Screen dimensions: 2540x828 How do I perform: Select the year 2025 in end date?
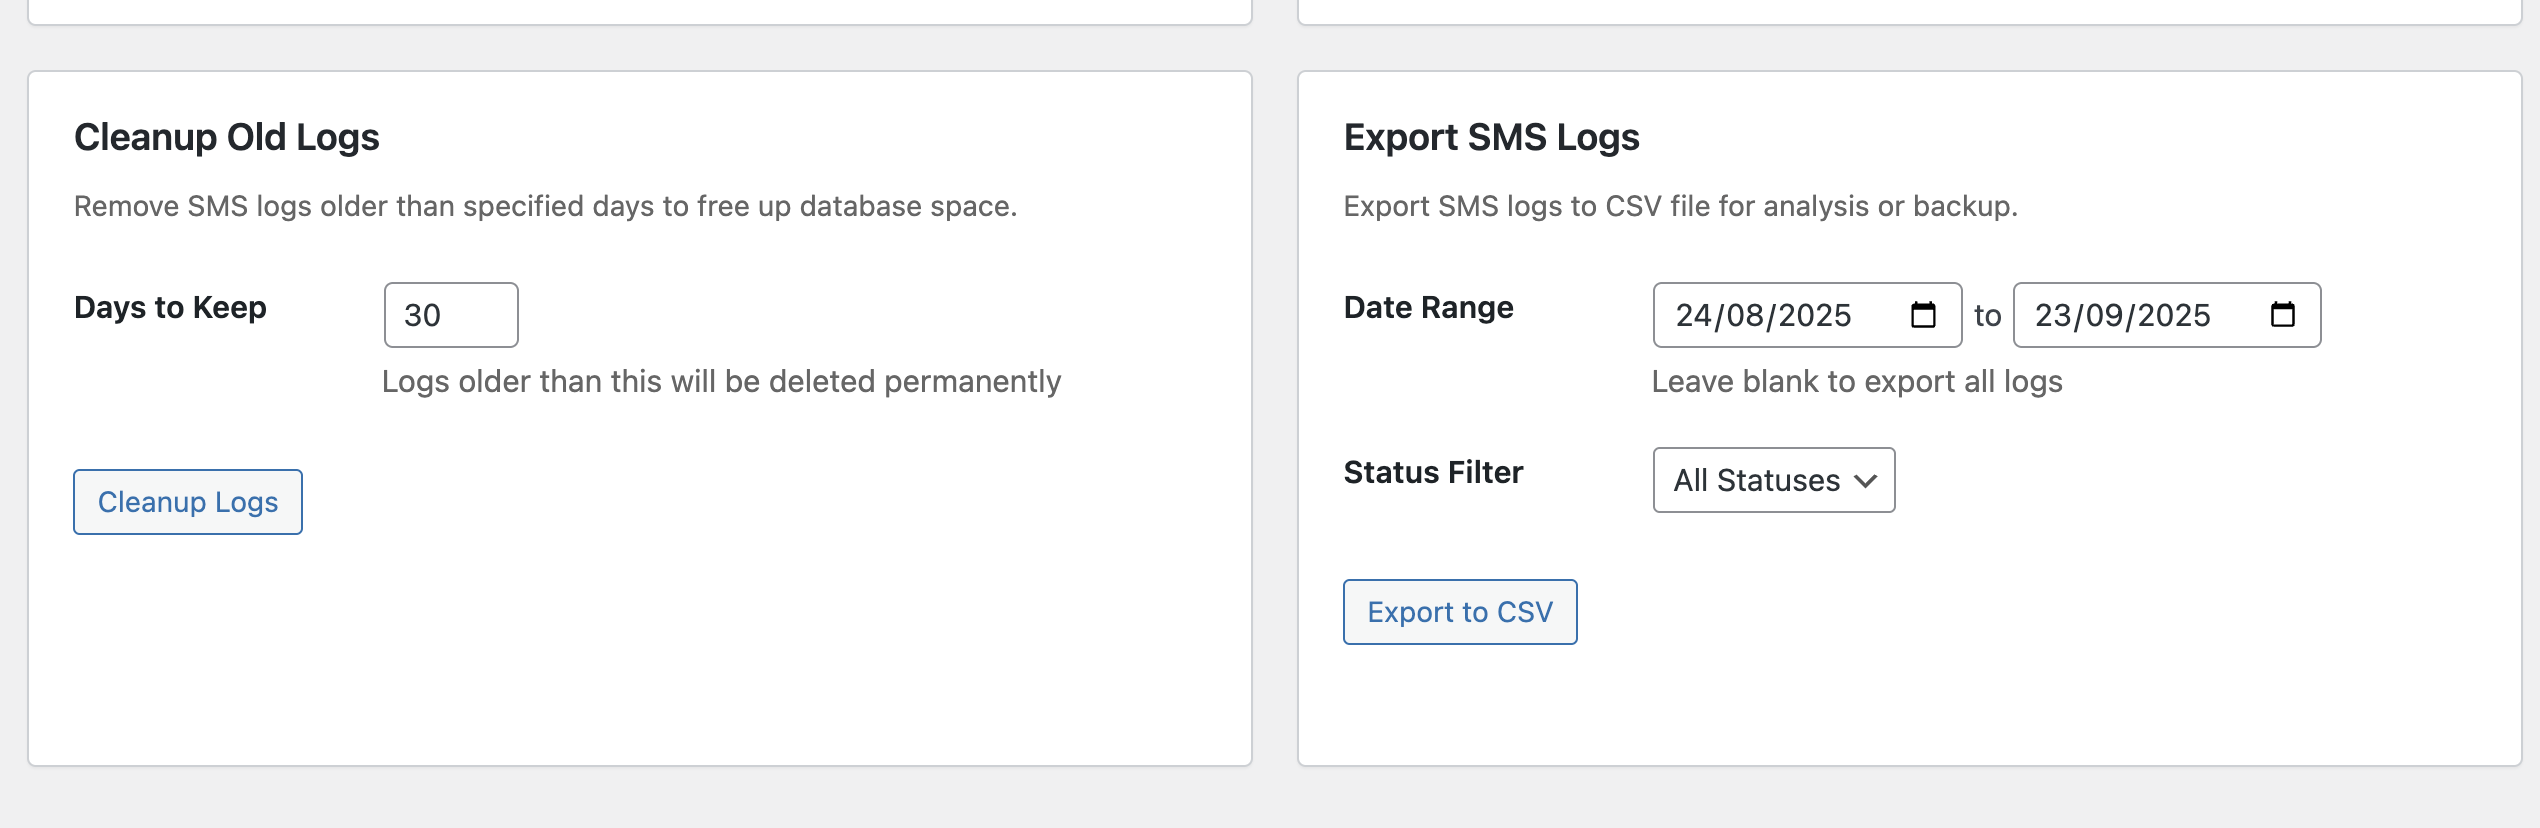(x=2172, y=315)
